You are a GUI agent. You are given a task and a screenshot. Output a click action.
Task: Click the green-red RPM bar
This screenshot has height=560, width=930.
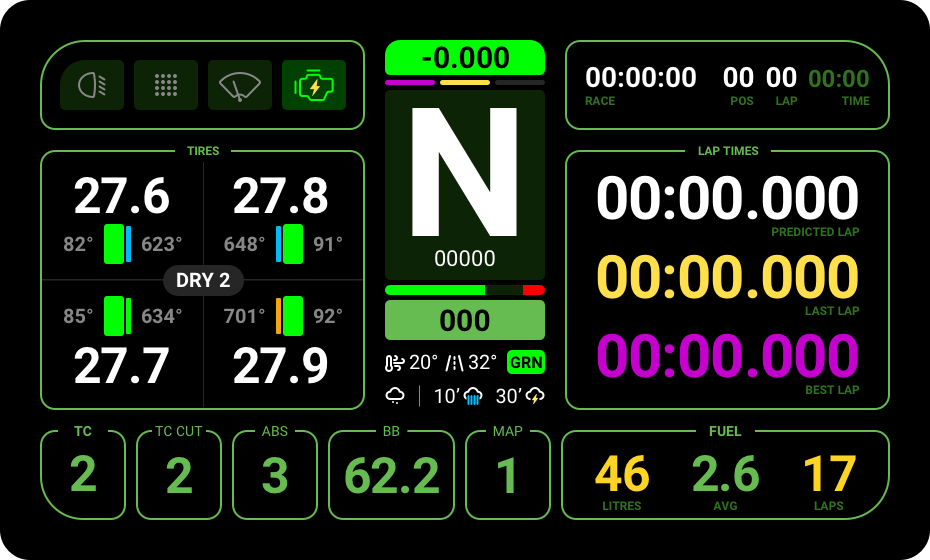point(465,290)
